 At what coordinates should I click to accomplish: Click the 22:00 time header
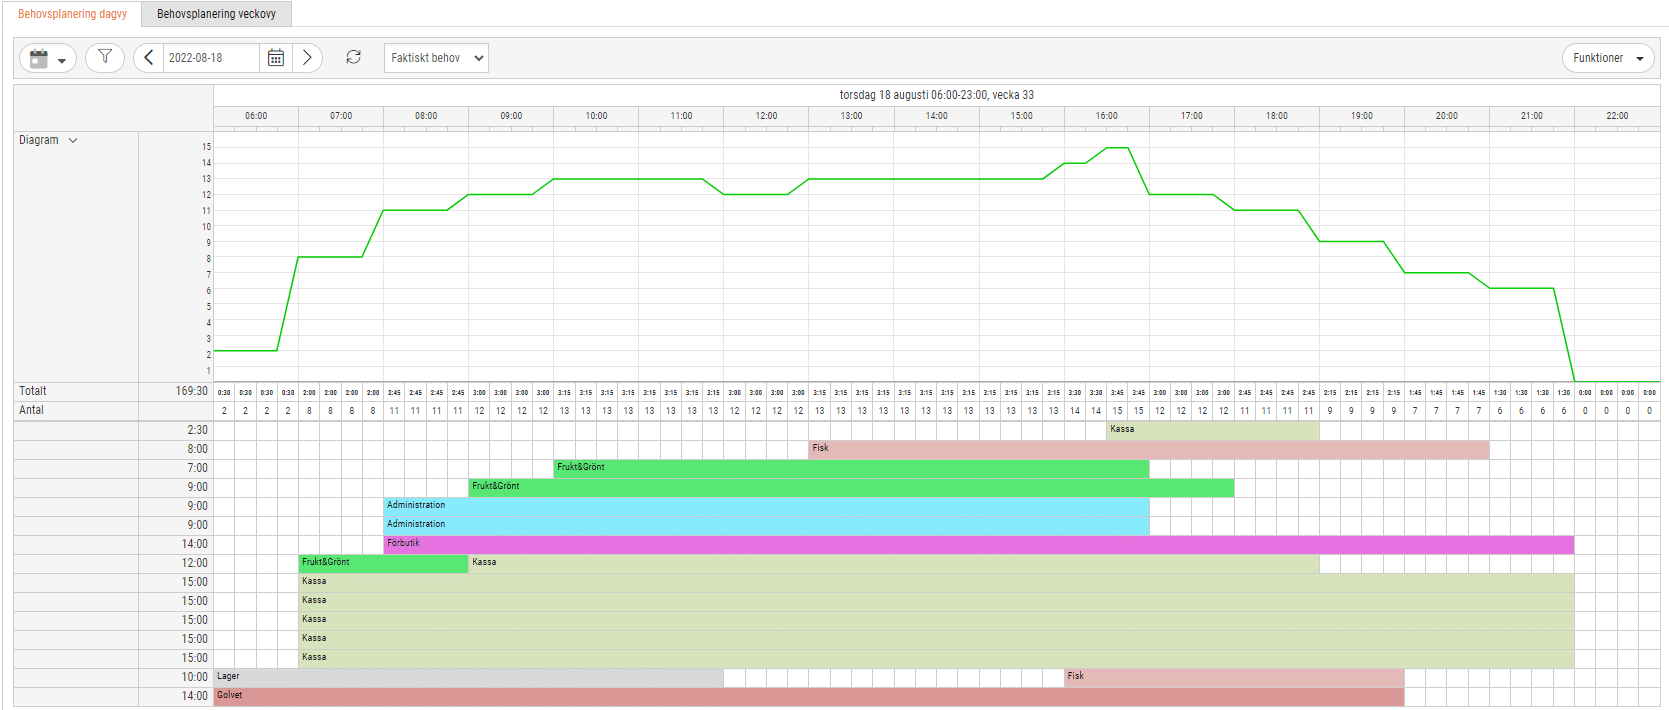click(x=1617, y=116)
